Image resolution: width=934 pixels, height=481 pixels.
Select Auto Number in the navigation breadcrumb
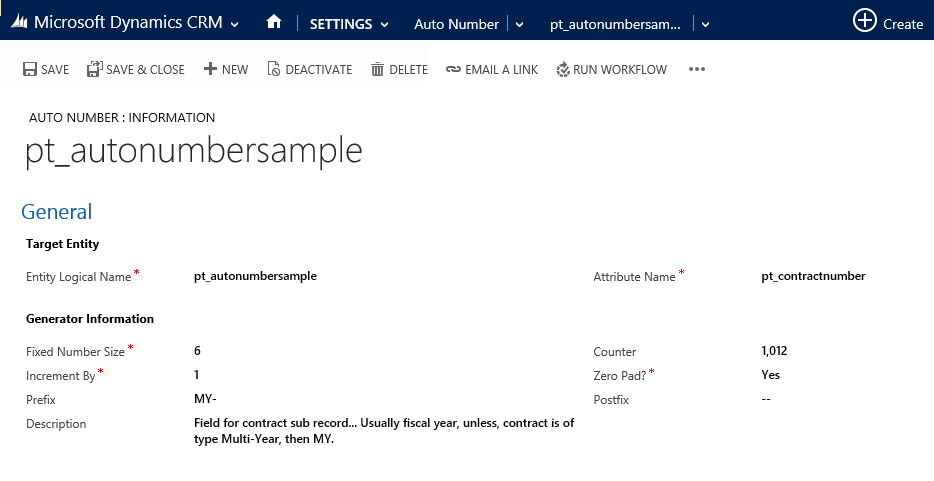pyautogui.click(x=456, y=24)
